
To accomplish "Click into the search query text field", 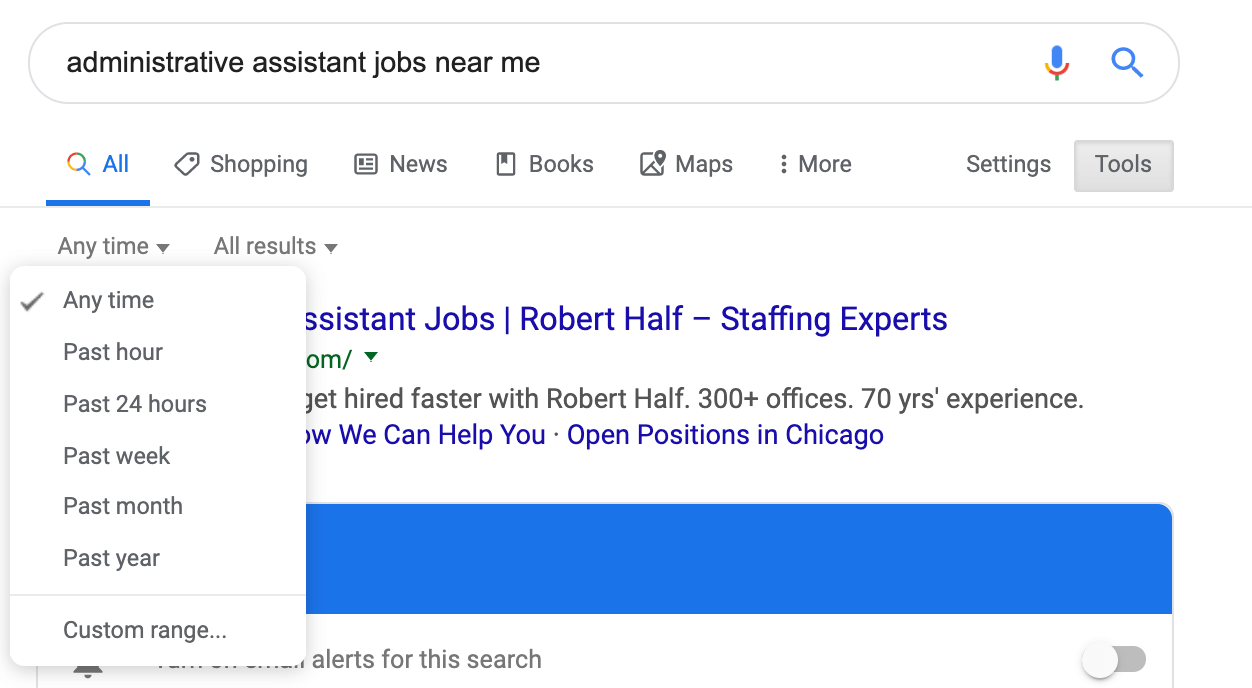I will click(540, 63).
